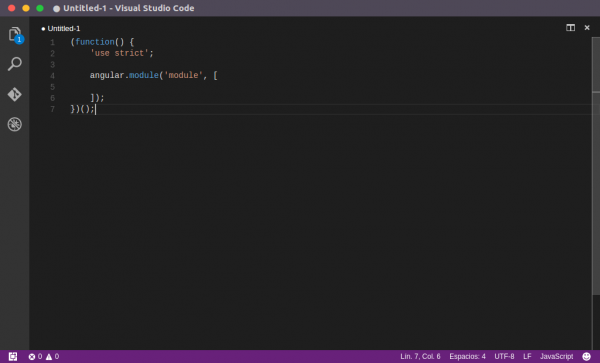The image size is (600, 363).
Task: Click the function keyword on line 1
Action: (x=95, y=42)
